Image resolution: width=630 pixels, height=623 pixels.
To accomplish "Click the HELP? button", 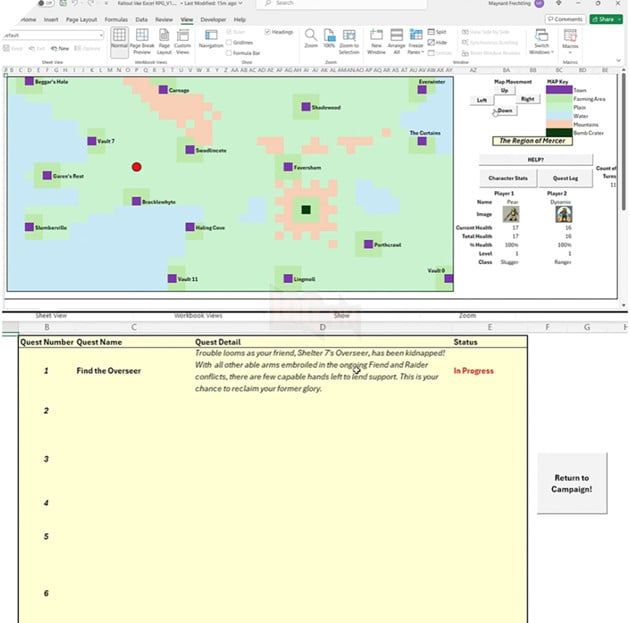I will (x=536, y=159).
